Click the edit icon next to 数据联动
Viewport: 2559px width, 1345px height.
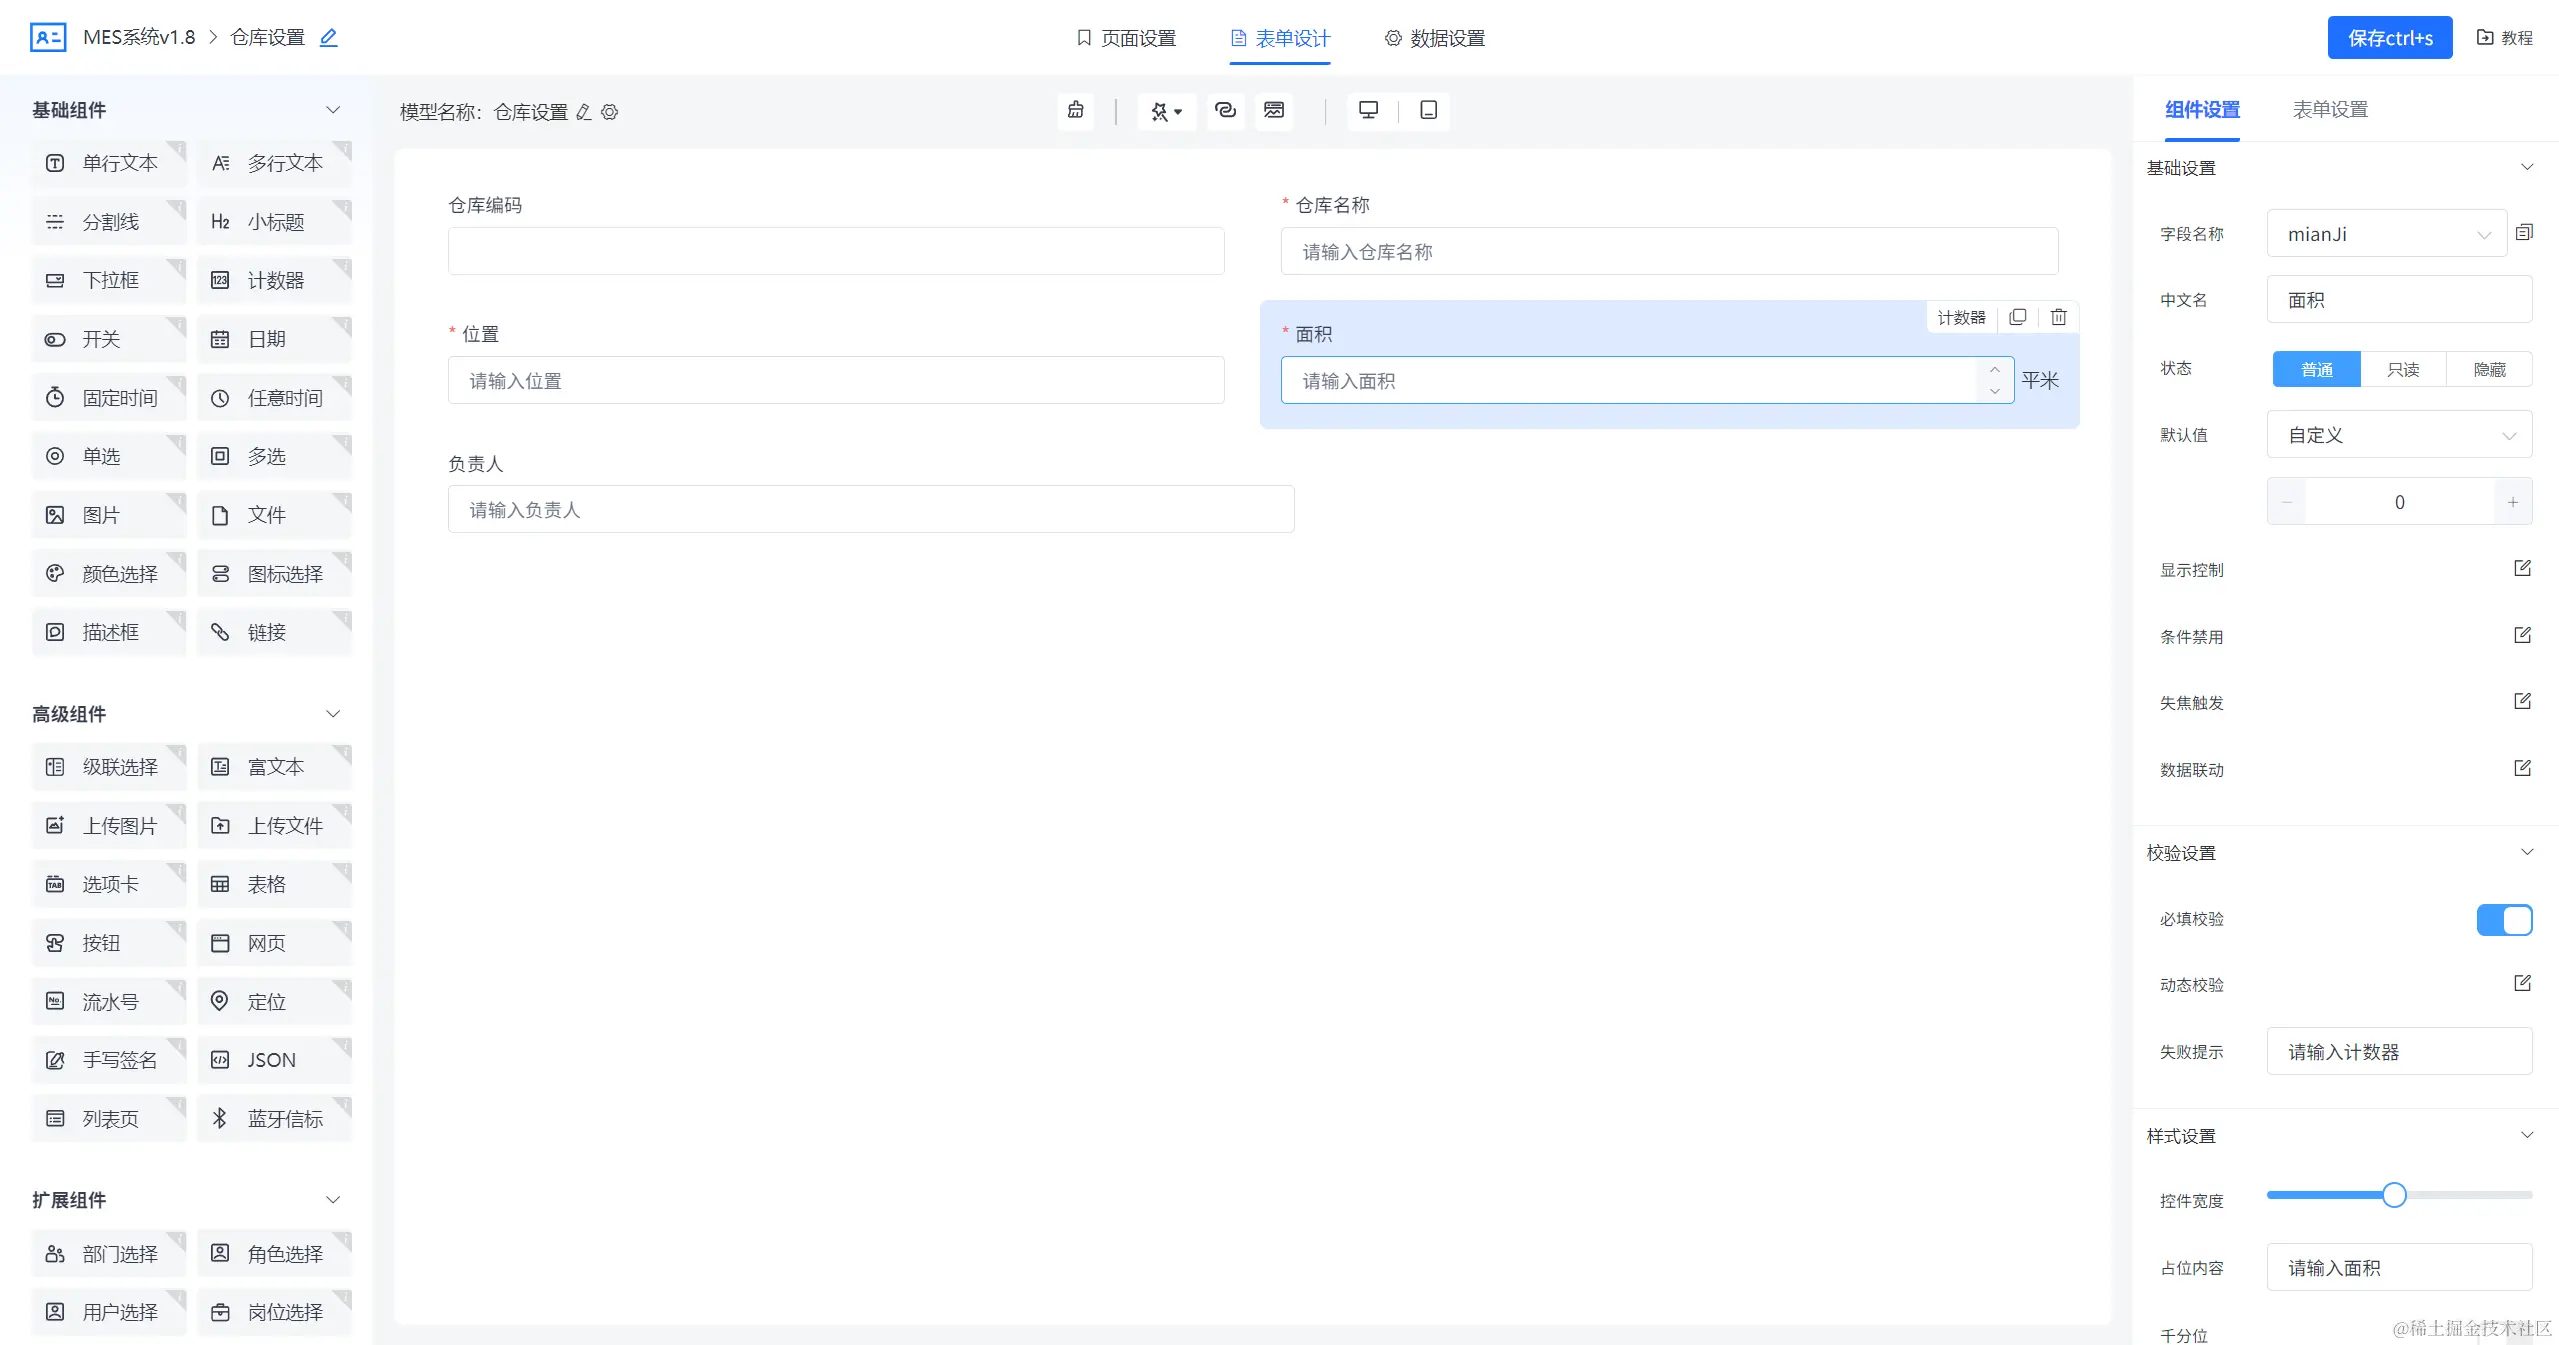2522,768
